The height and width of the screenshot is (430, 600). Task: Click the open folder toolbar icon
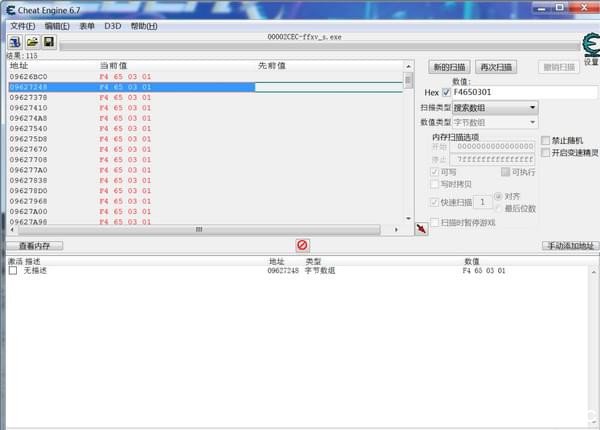[32, 42]
